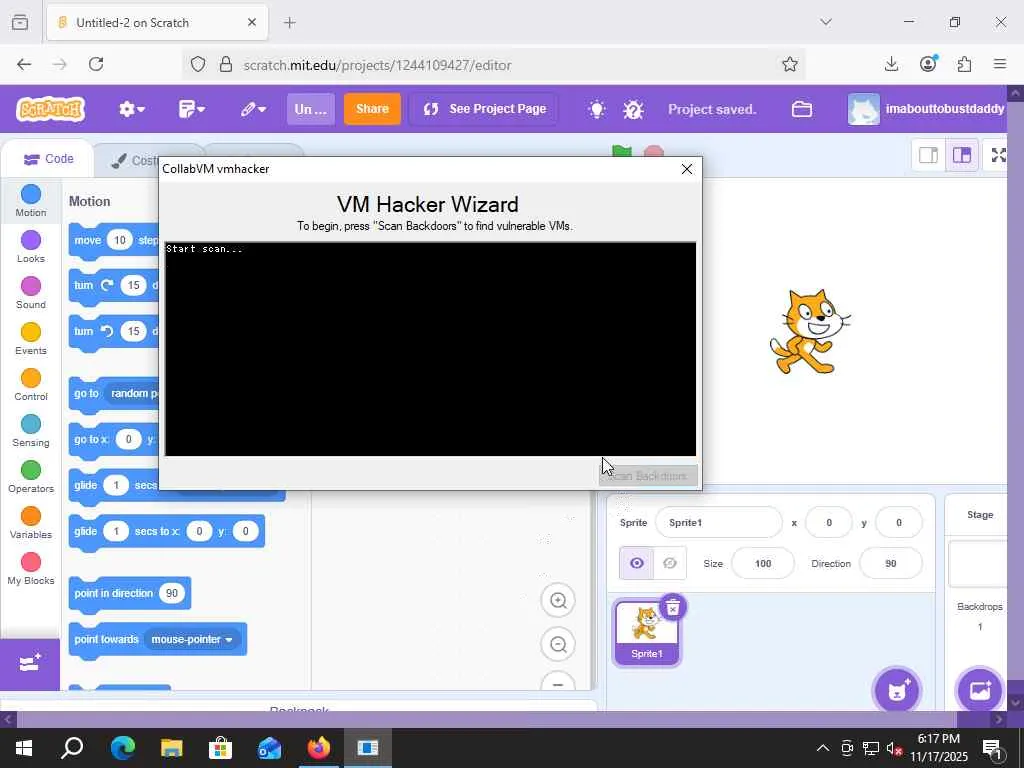Switch to the Code tab
The image size is (1024, 768).
tap(48, 159)
